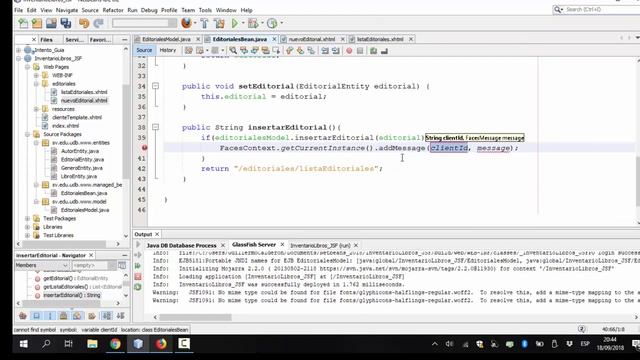
Task: Click the Open Project toolbar icon
Action: click(51, 23)
